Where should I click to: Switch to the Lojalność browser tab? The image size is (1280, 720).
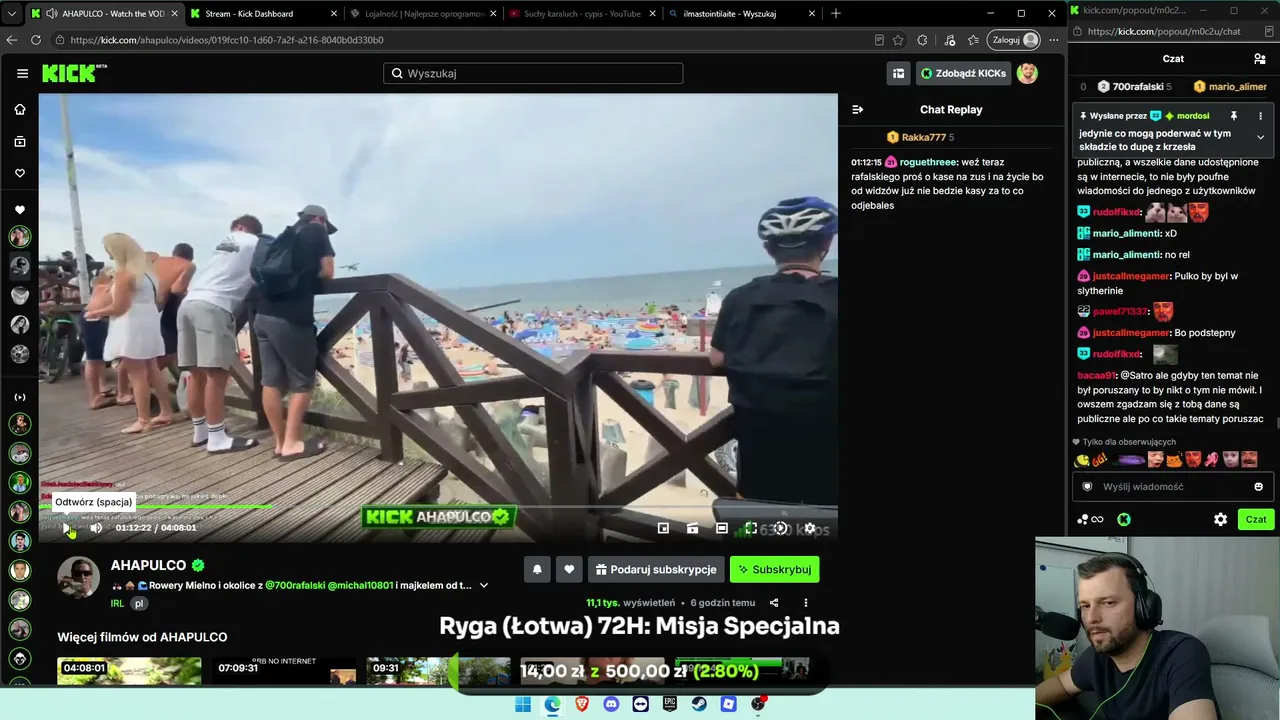coord(424,14)
